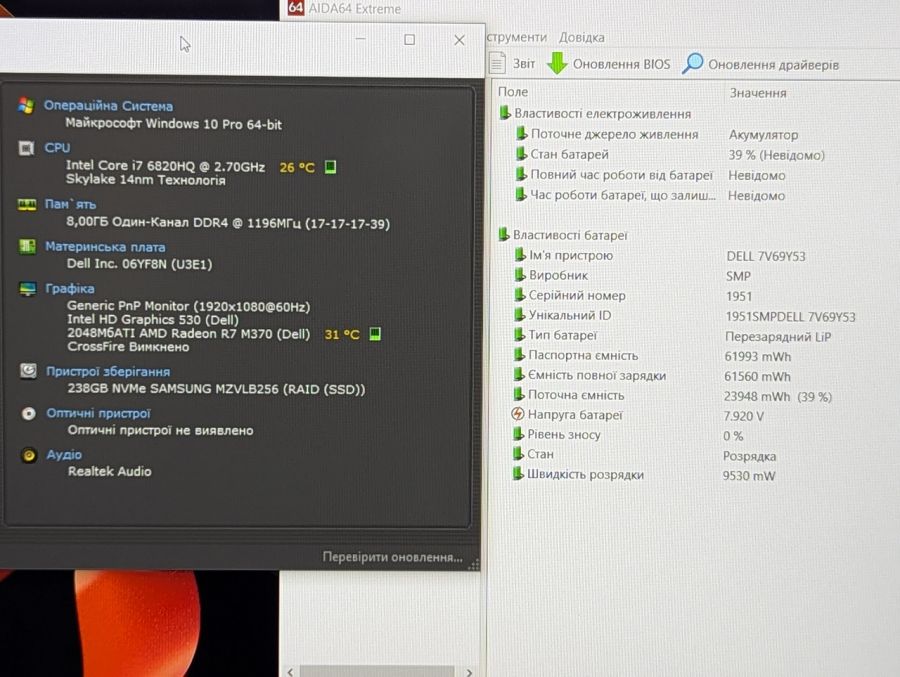Open the Графіка section link

pyautogui.click(x=70, y=289)
